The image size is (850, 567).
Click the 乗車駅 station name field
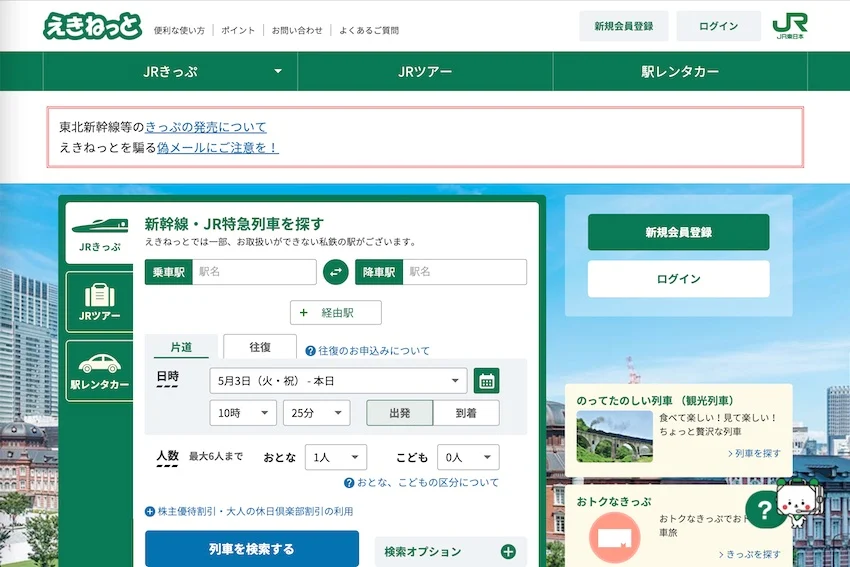tap(254, 272)
